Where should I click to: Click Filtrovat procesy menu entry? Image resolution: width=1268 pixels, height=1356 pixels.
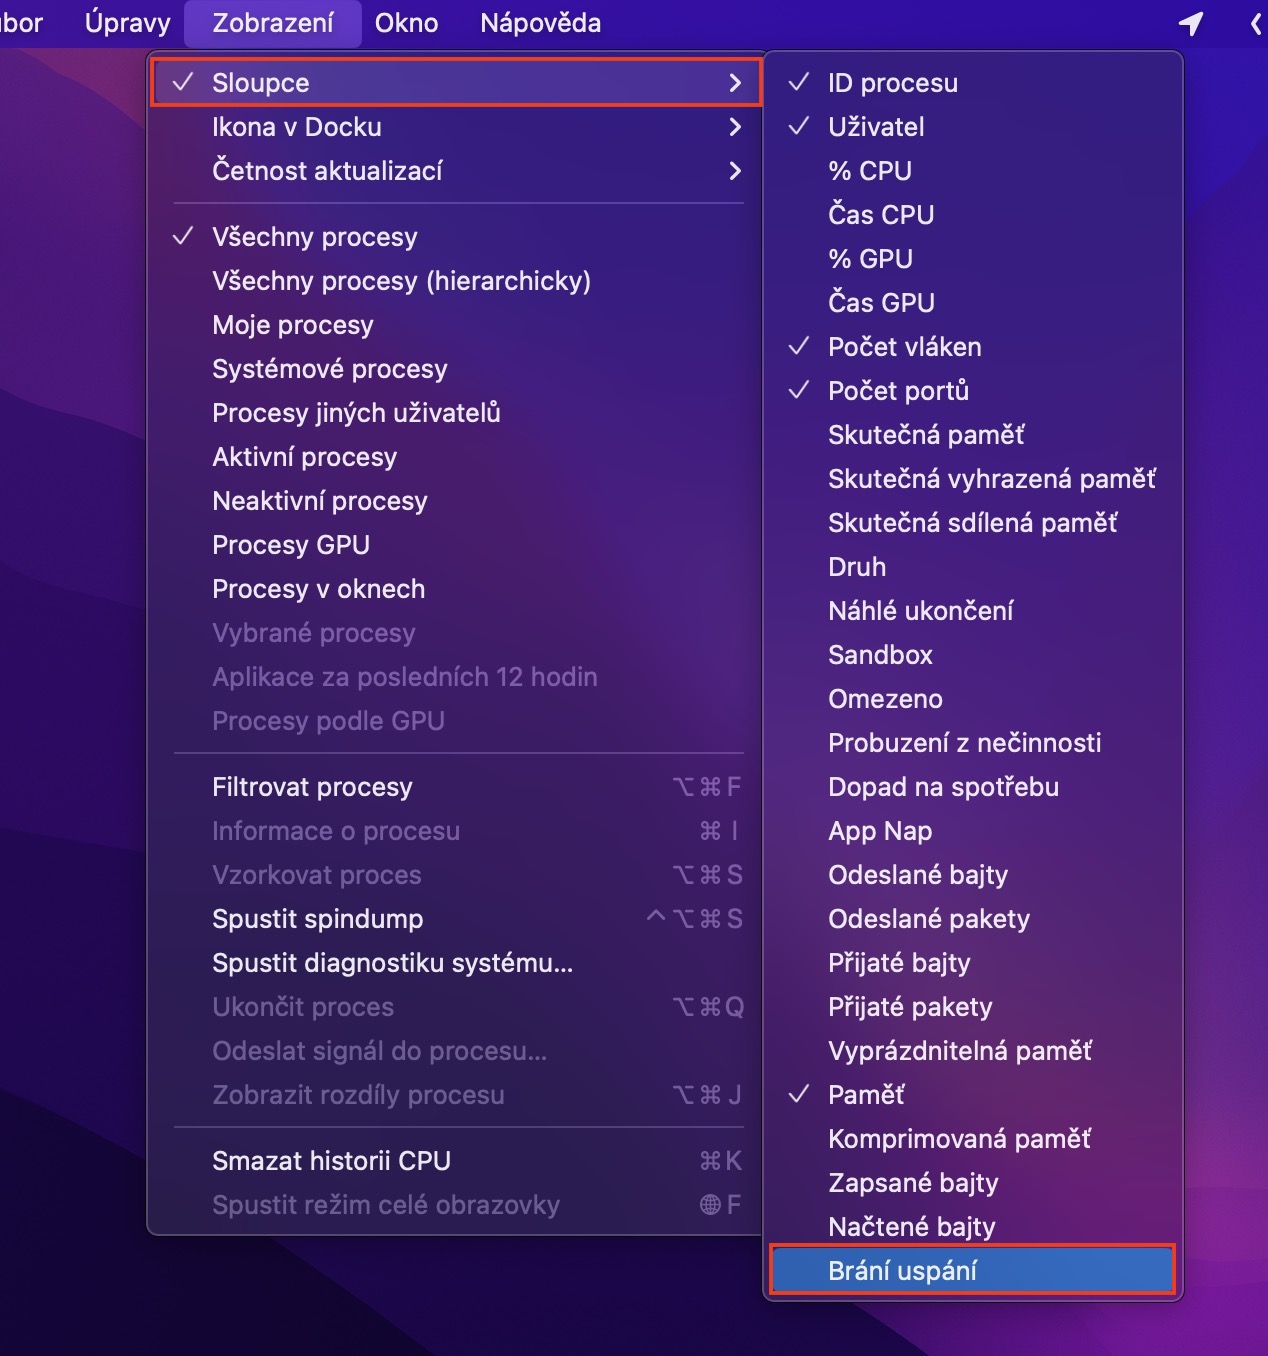click(312, 787)
